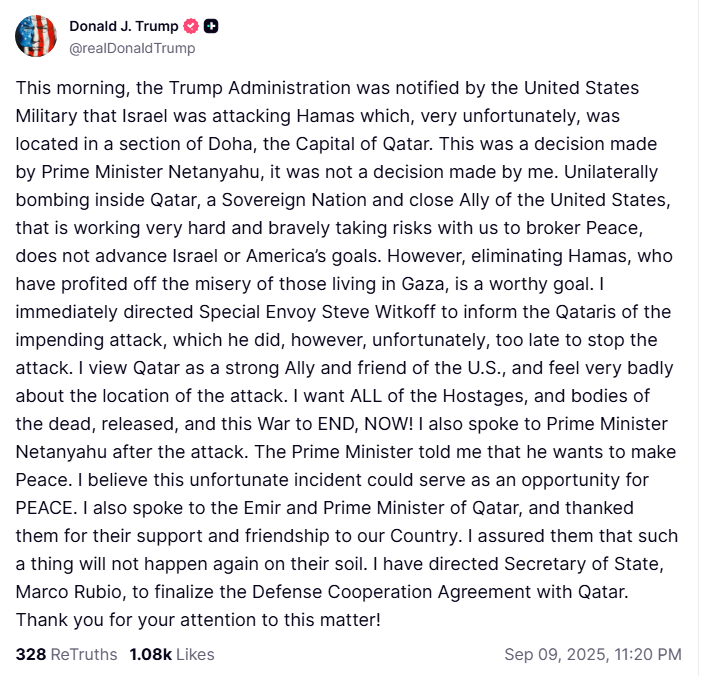
Task: Open the Sep 09, 2025 timestamp permalink
Action: pyautogui.click(x=593, y=654)
